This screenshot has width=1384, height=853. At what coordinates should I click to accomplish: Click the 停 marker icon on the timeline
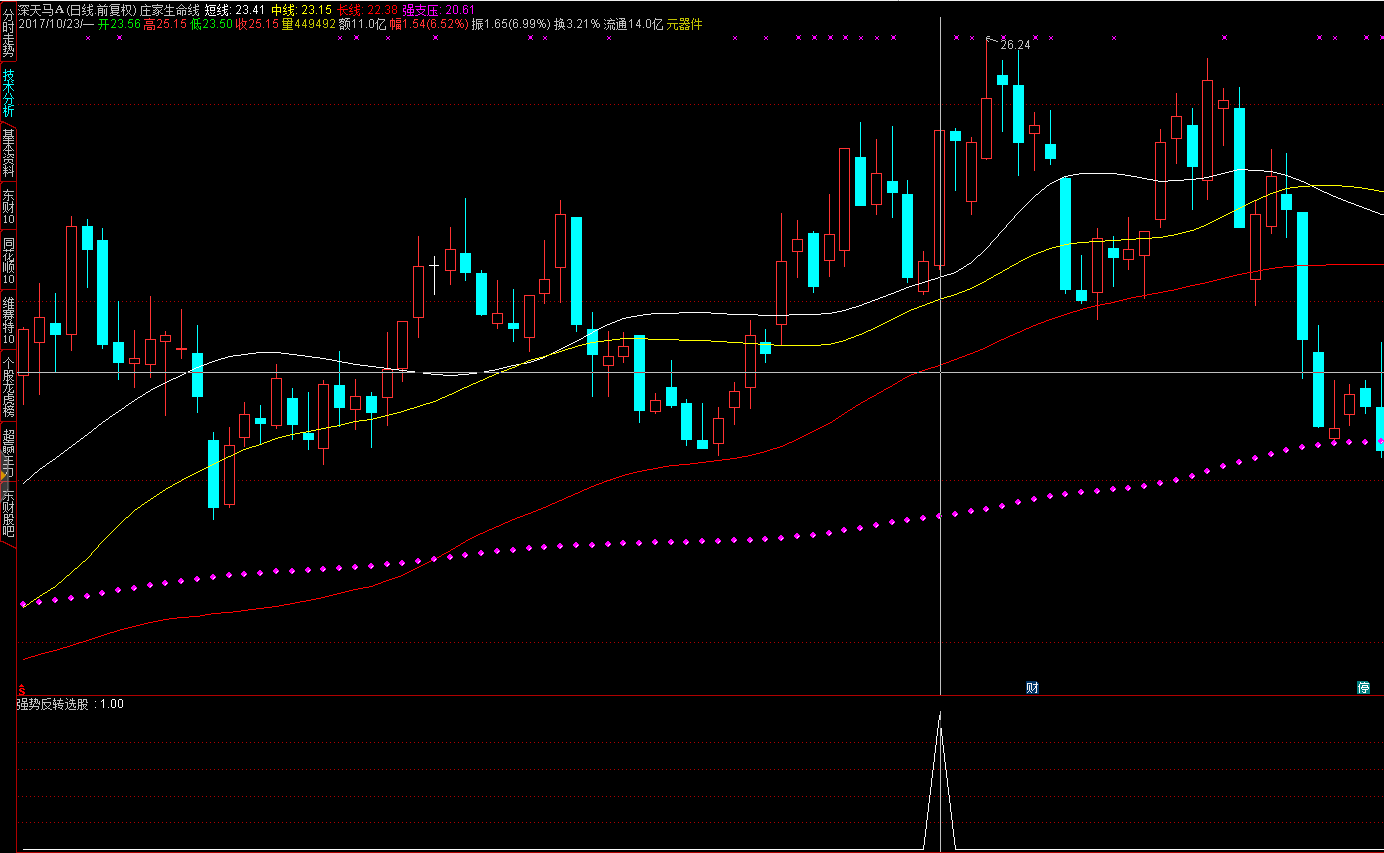(x=1363, y=687)
